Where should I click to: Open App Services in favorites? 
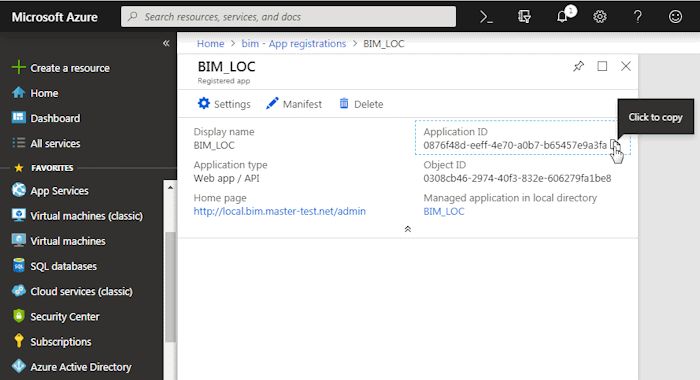pos(59,191)
